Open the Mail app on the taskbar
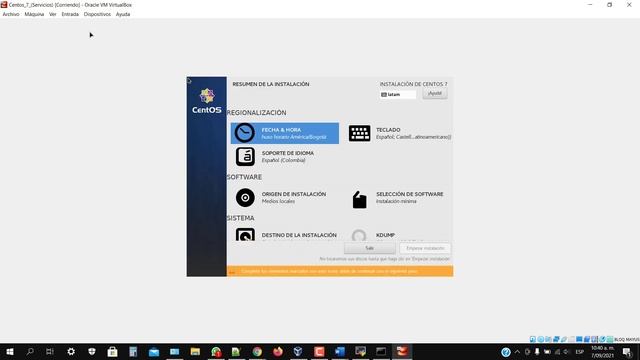The height and width of the screenshot is (360, 640). click(154, 351)
